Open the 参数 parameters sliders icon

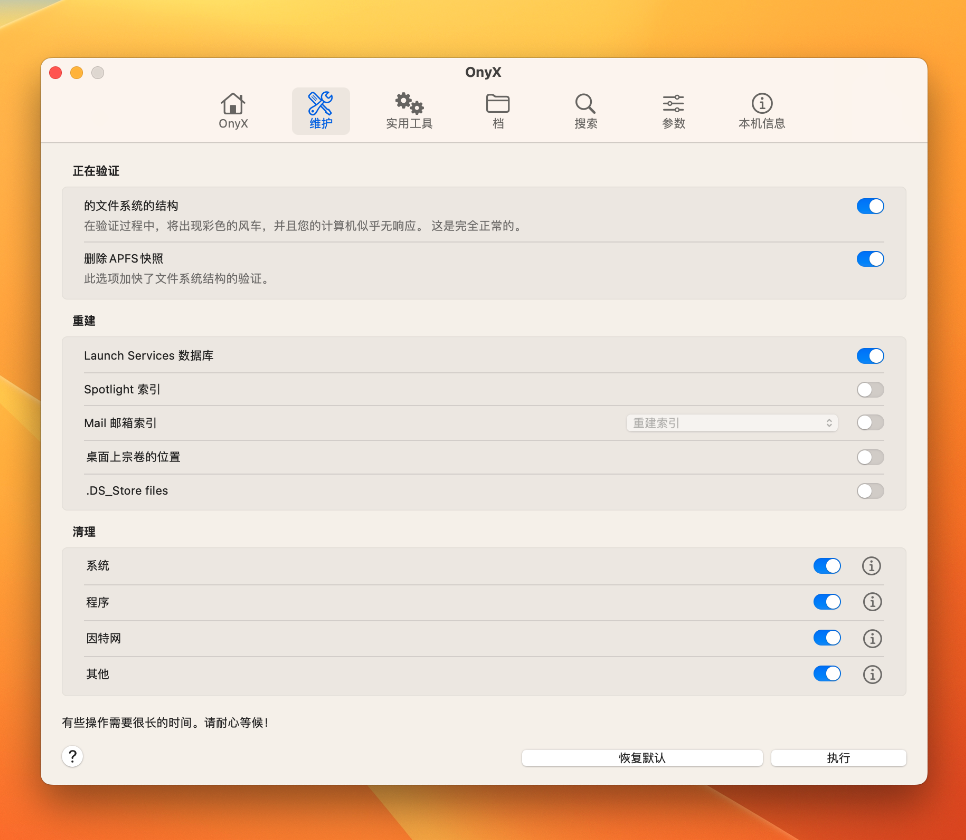tap(673, 110)
